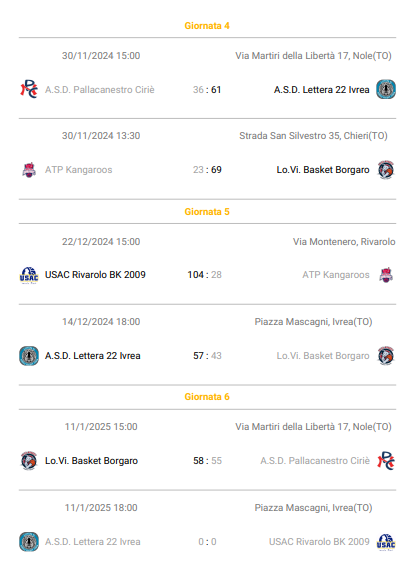This screenshot has height=566, width=416.
Task: Click venue Strada San Silvestro 35, Chieri
Action: 313,136
